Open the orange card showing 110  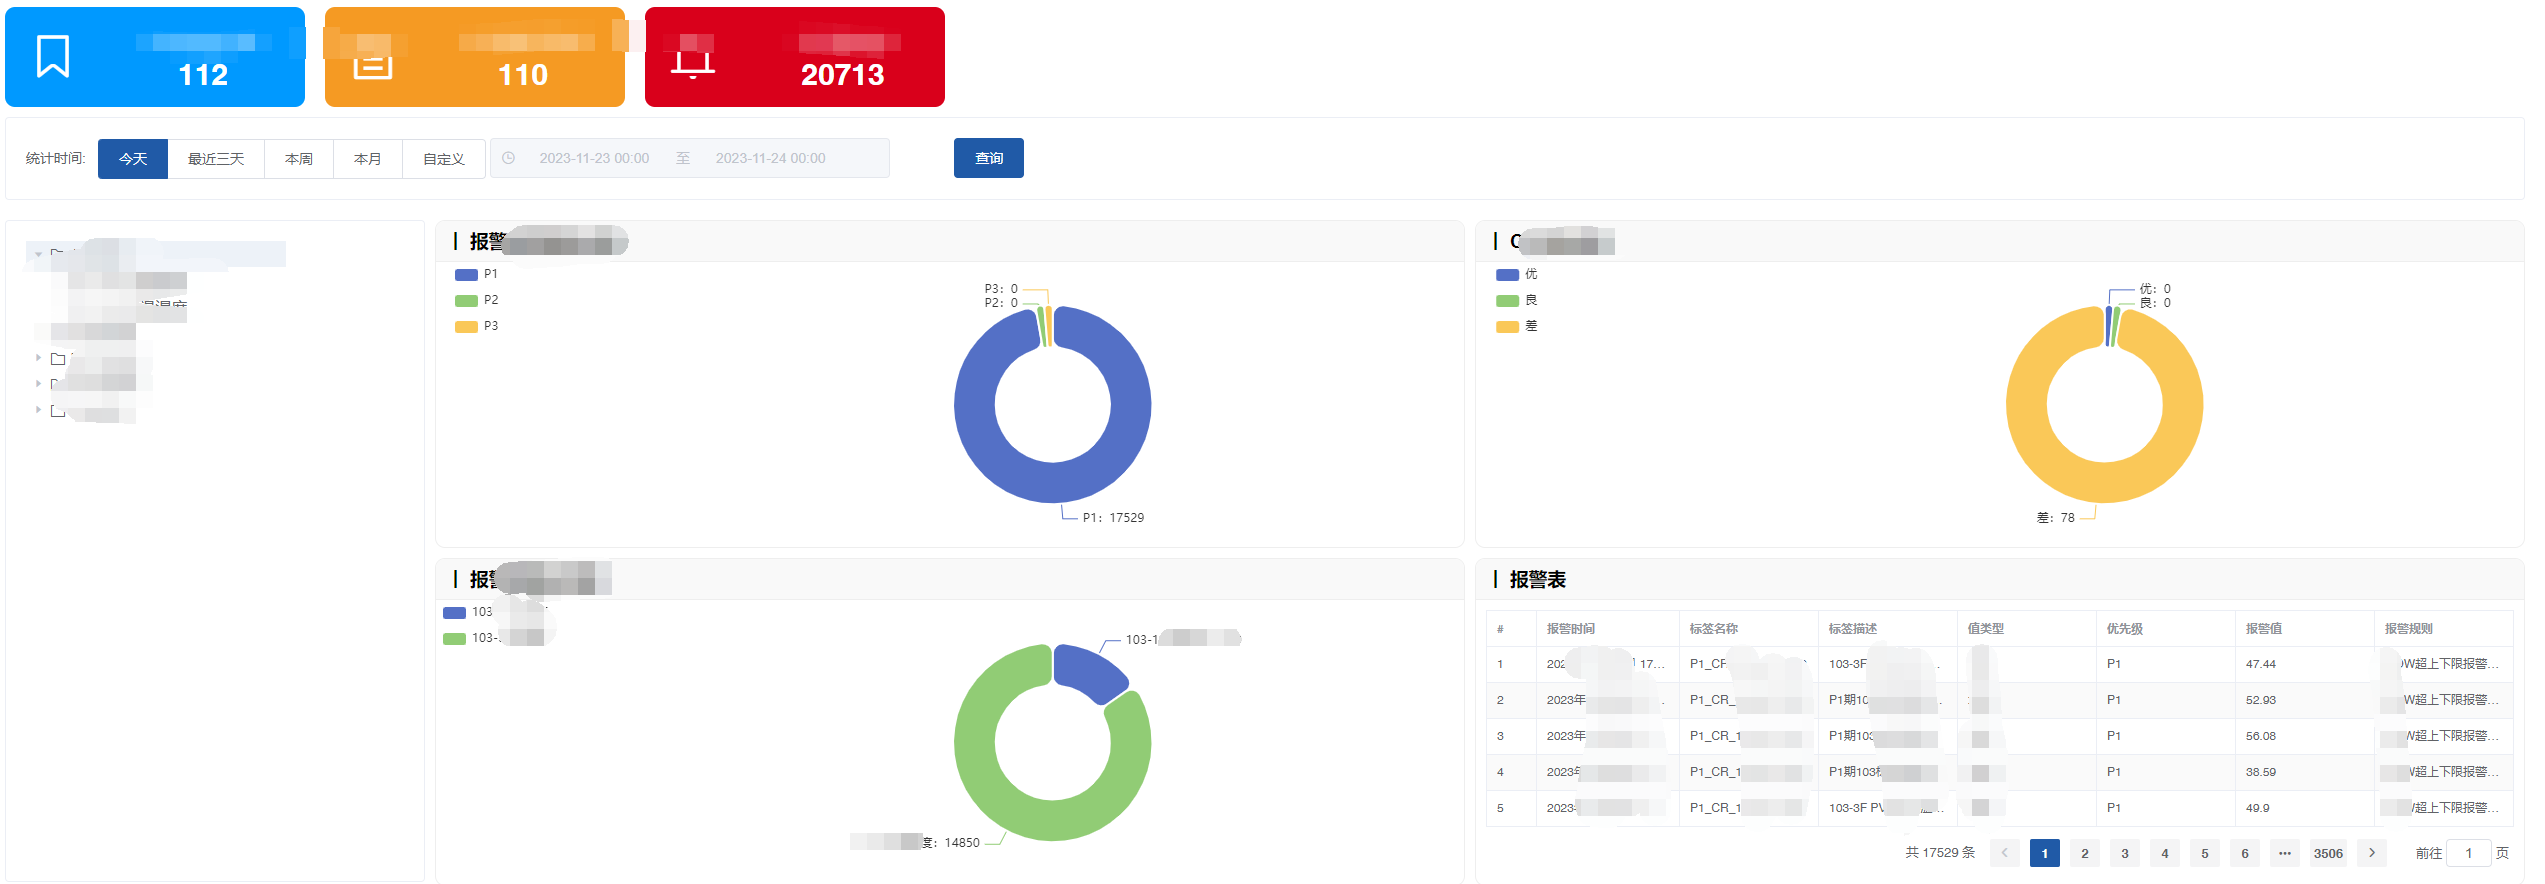click(x=475, y=57)
